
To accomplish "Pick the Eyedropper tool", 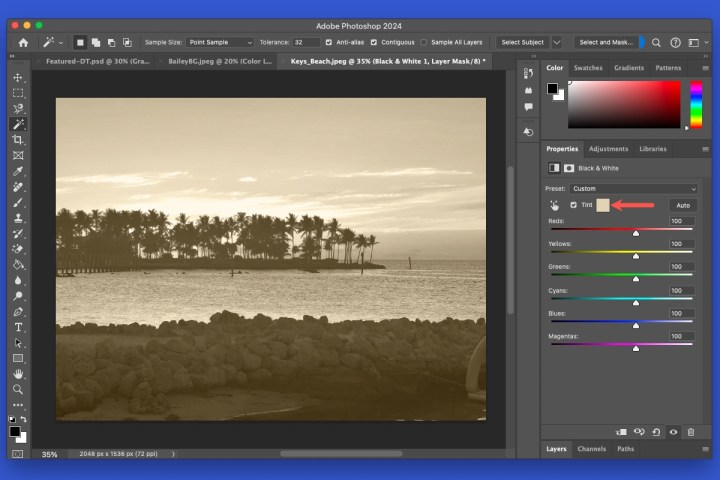I will (18, 171).
